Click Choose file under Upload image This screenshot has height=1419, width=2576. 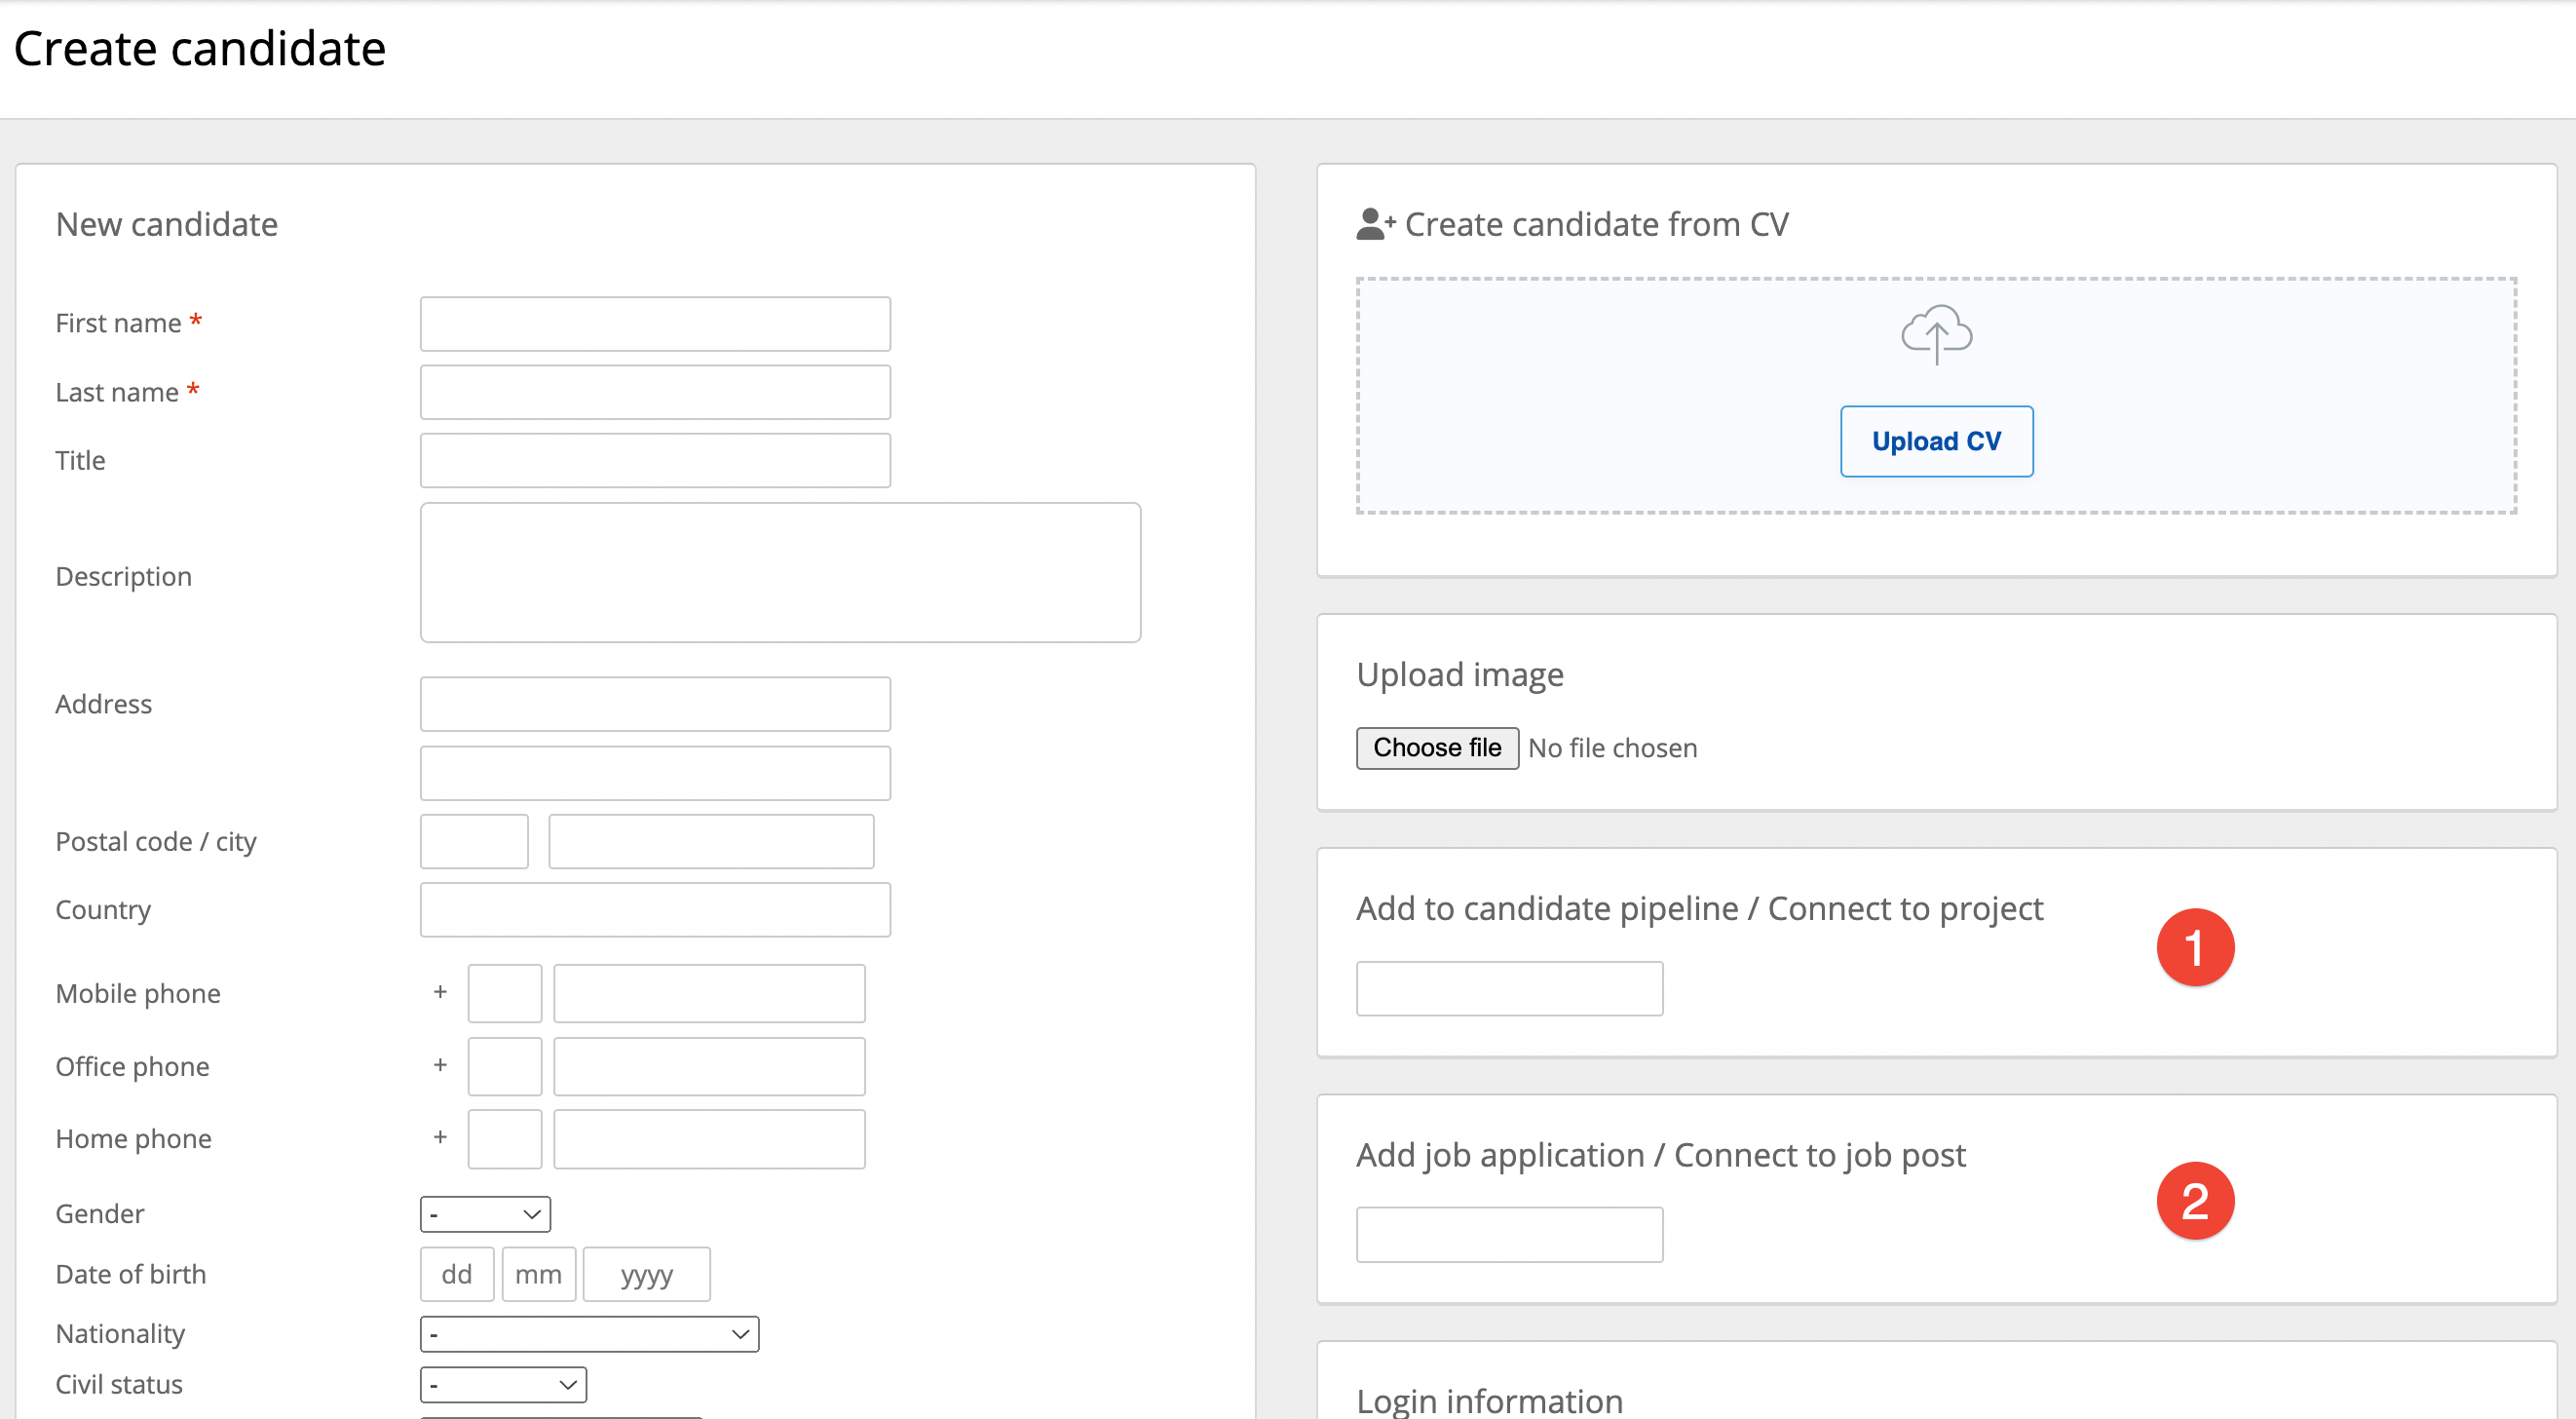[x=1437, y=748]
